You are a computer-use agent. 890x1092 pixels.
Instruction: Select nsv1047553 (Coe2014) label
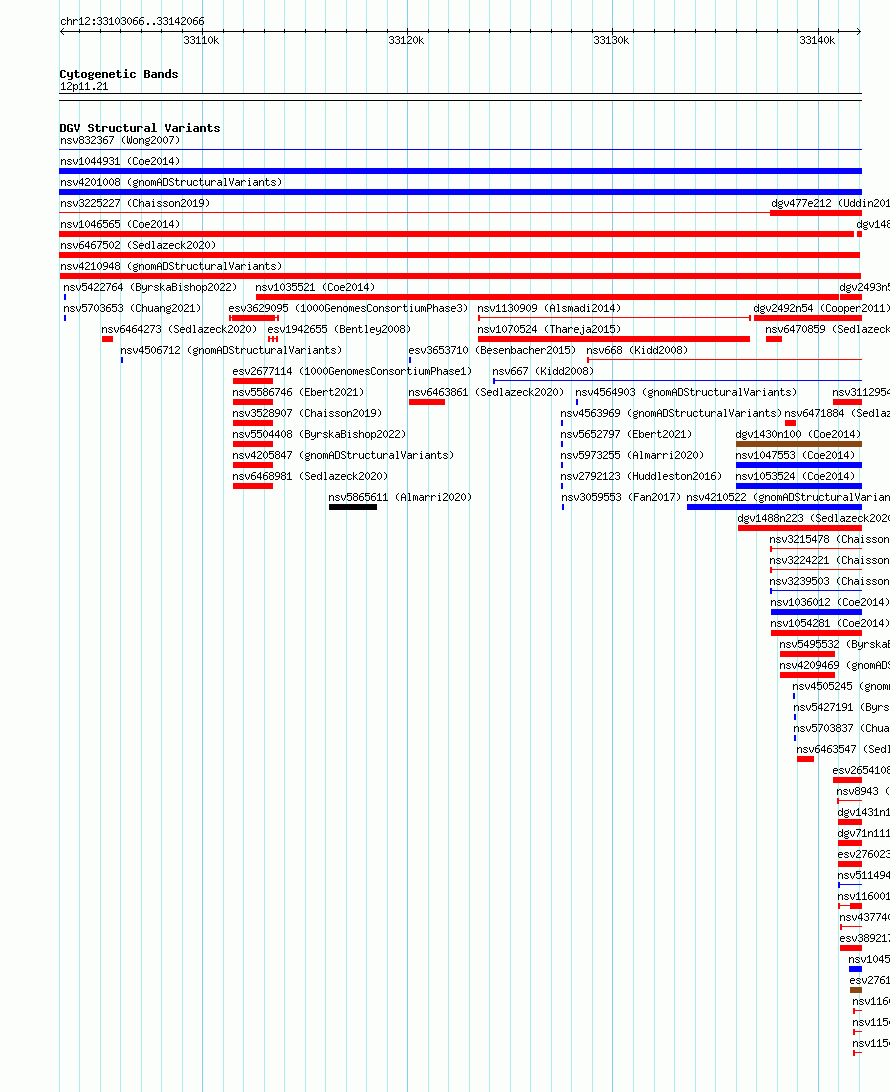795,455
